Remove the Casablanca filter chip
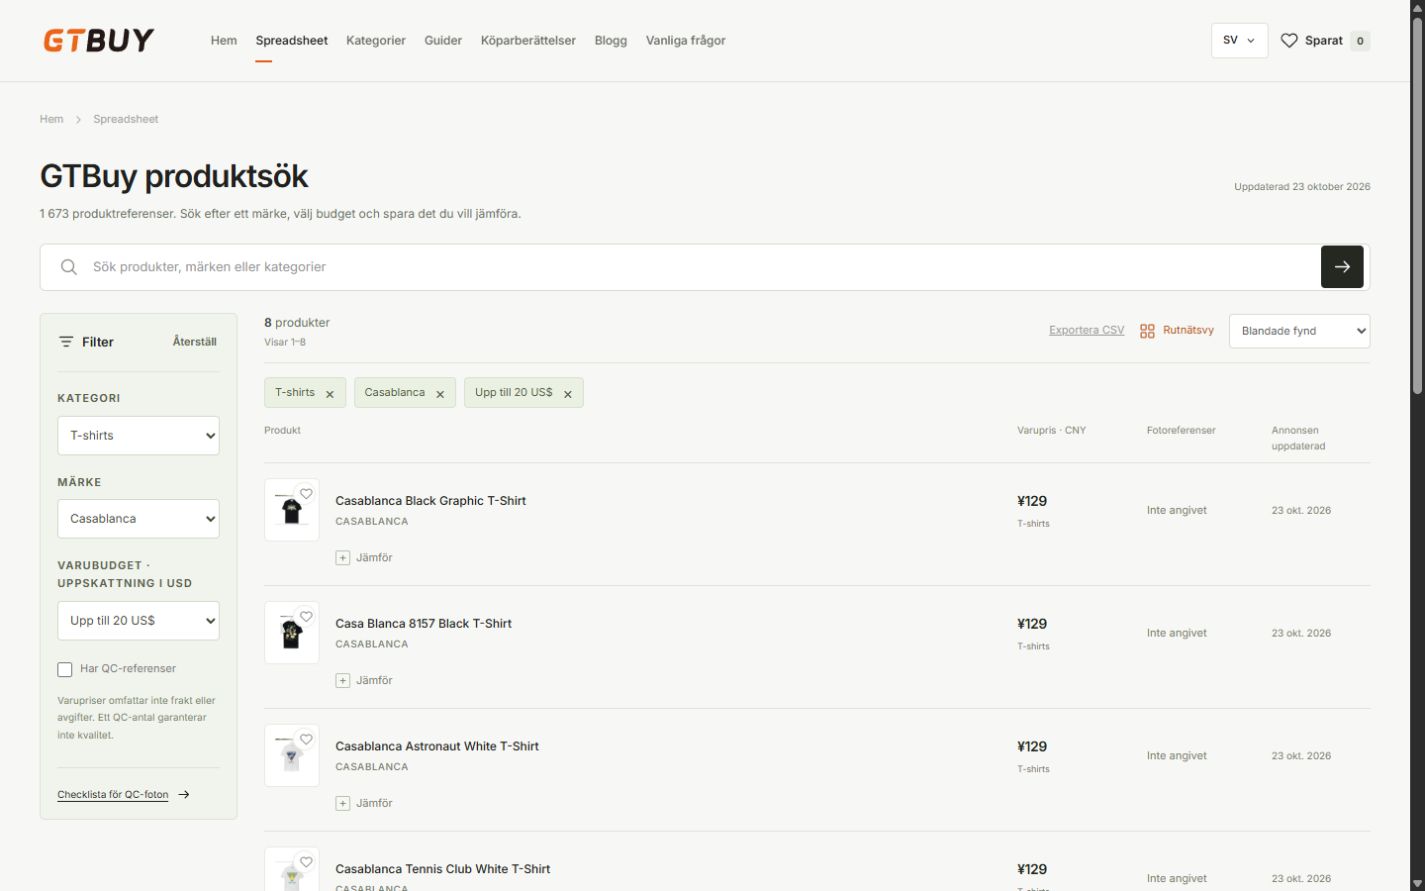1425x891 pixels. pos(440,394)
